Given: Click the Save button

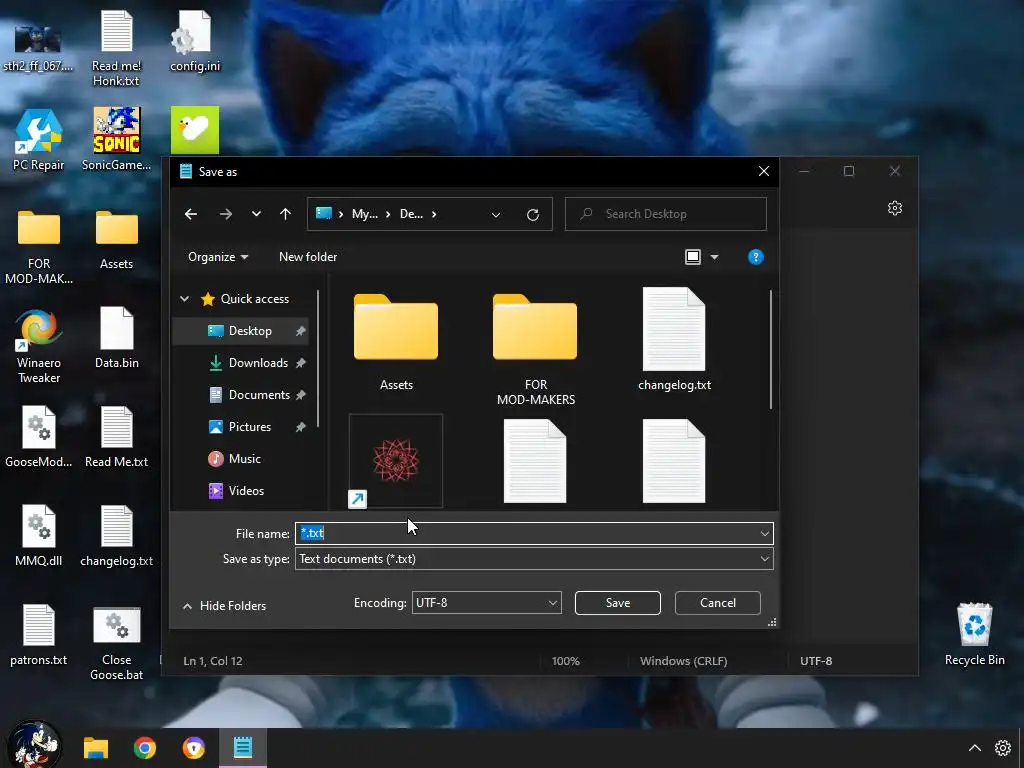Looking at the screenshot, I should 618,603.
